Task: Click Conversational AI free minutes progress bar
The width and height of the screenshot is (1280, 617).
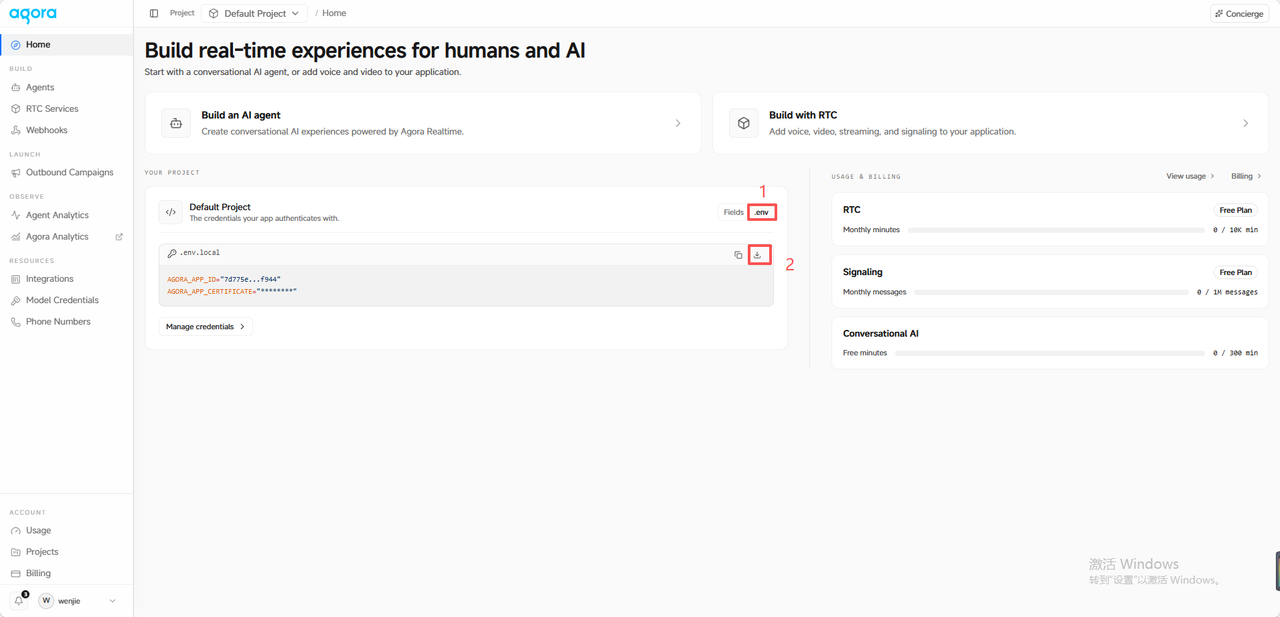Action: click(x=1050, y=353)
